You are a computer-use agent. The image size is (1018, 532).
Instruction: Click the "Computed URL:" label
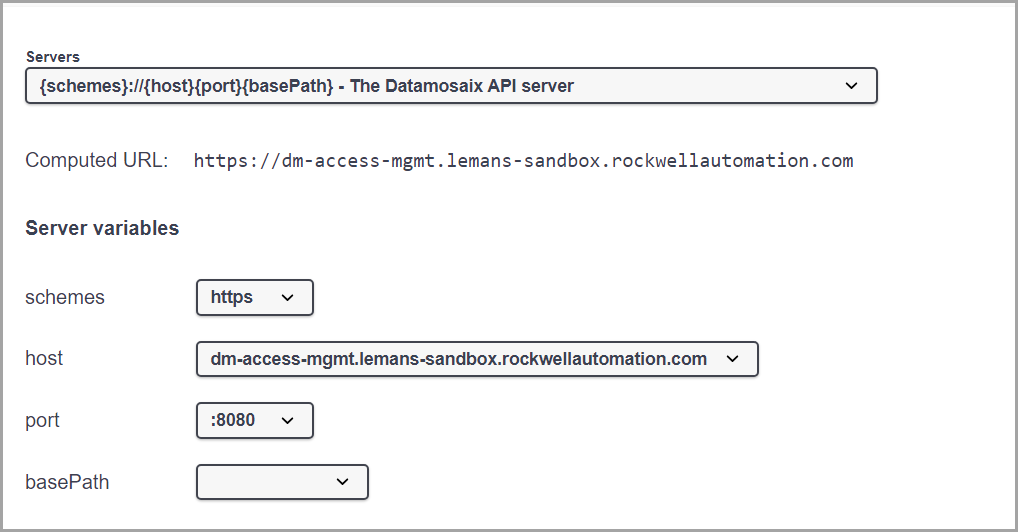tap(97, 161)
